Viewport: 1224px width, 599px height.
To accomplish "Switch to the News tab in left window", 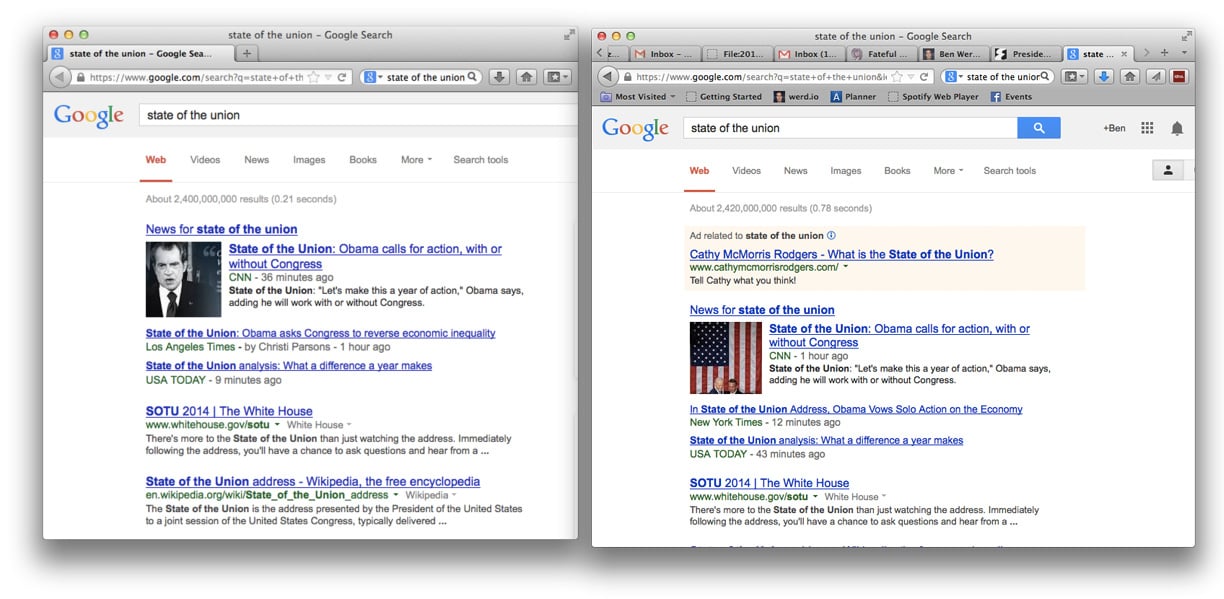I will pos(257,160).
